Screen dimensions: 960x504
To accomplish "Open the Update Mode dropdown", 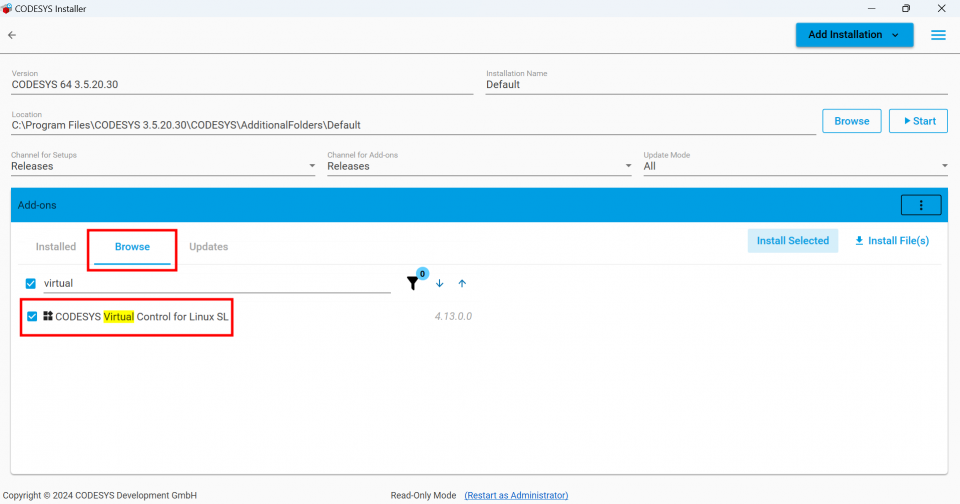I will pyautogui.click(x=795, y=166).
